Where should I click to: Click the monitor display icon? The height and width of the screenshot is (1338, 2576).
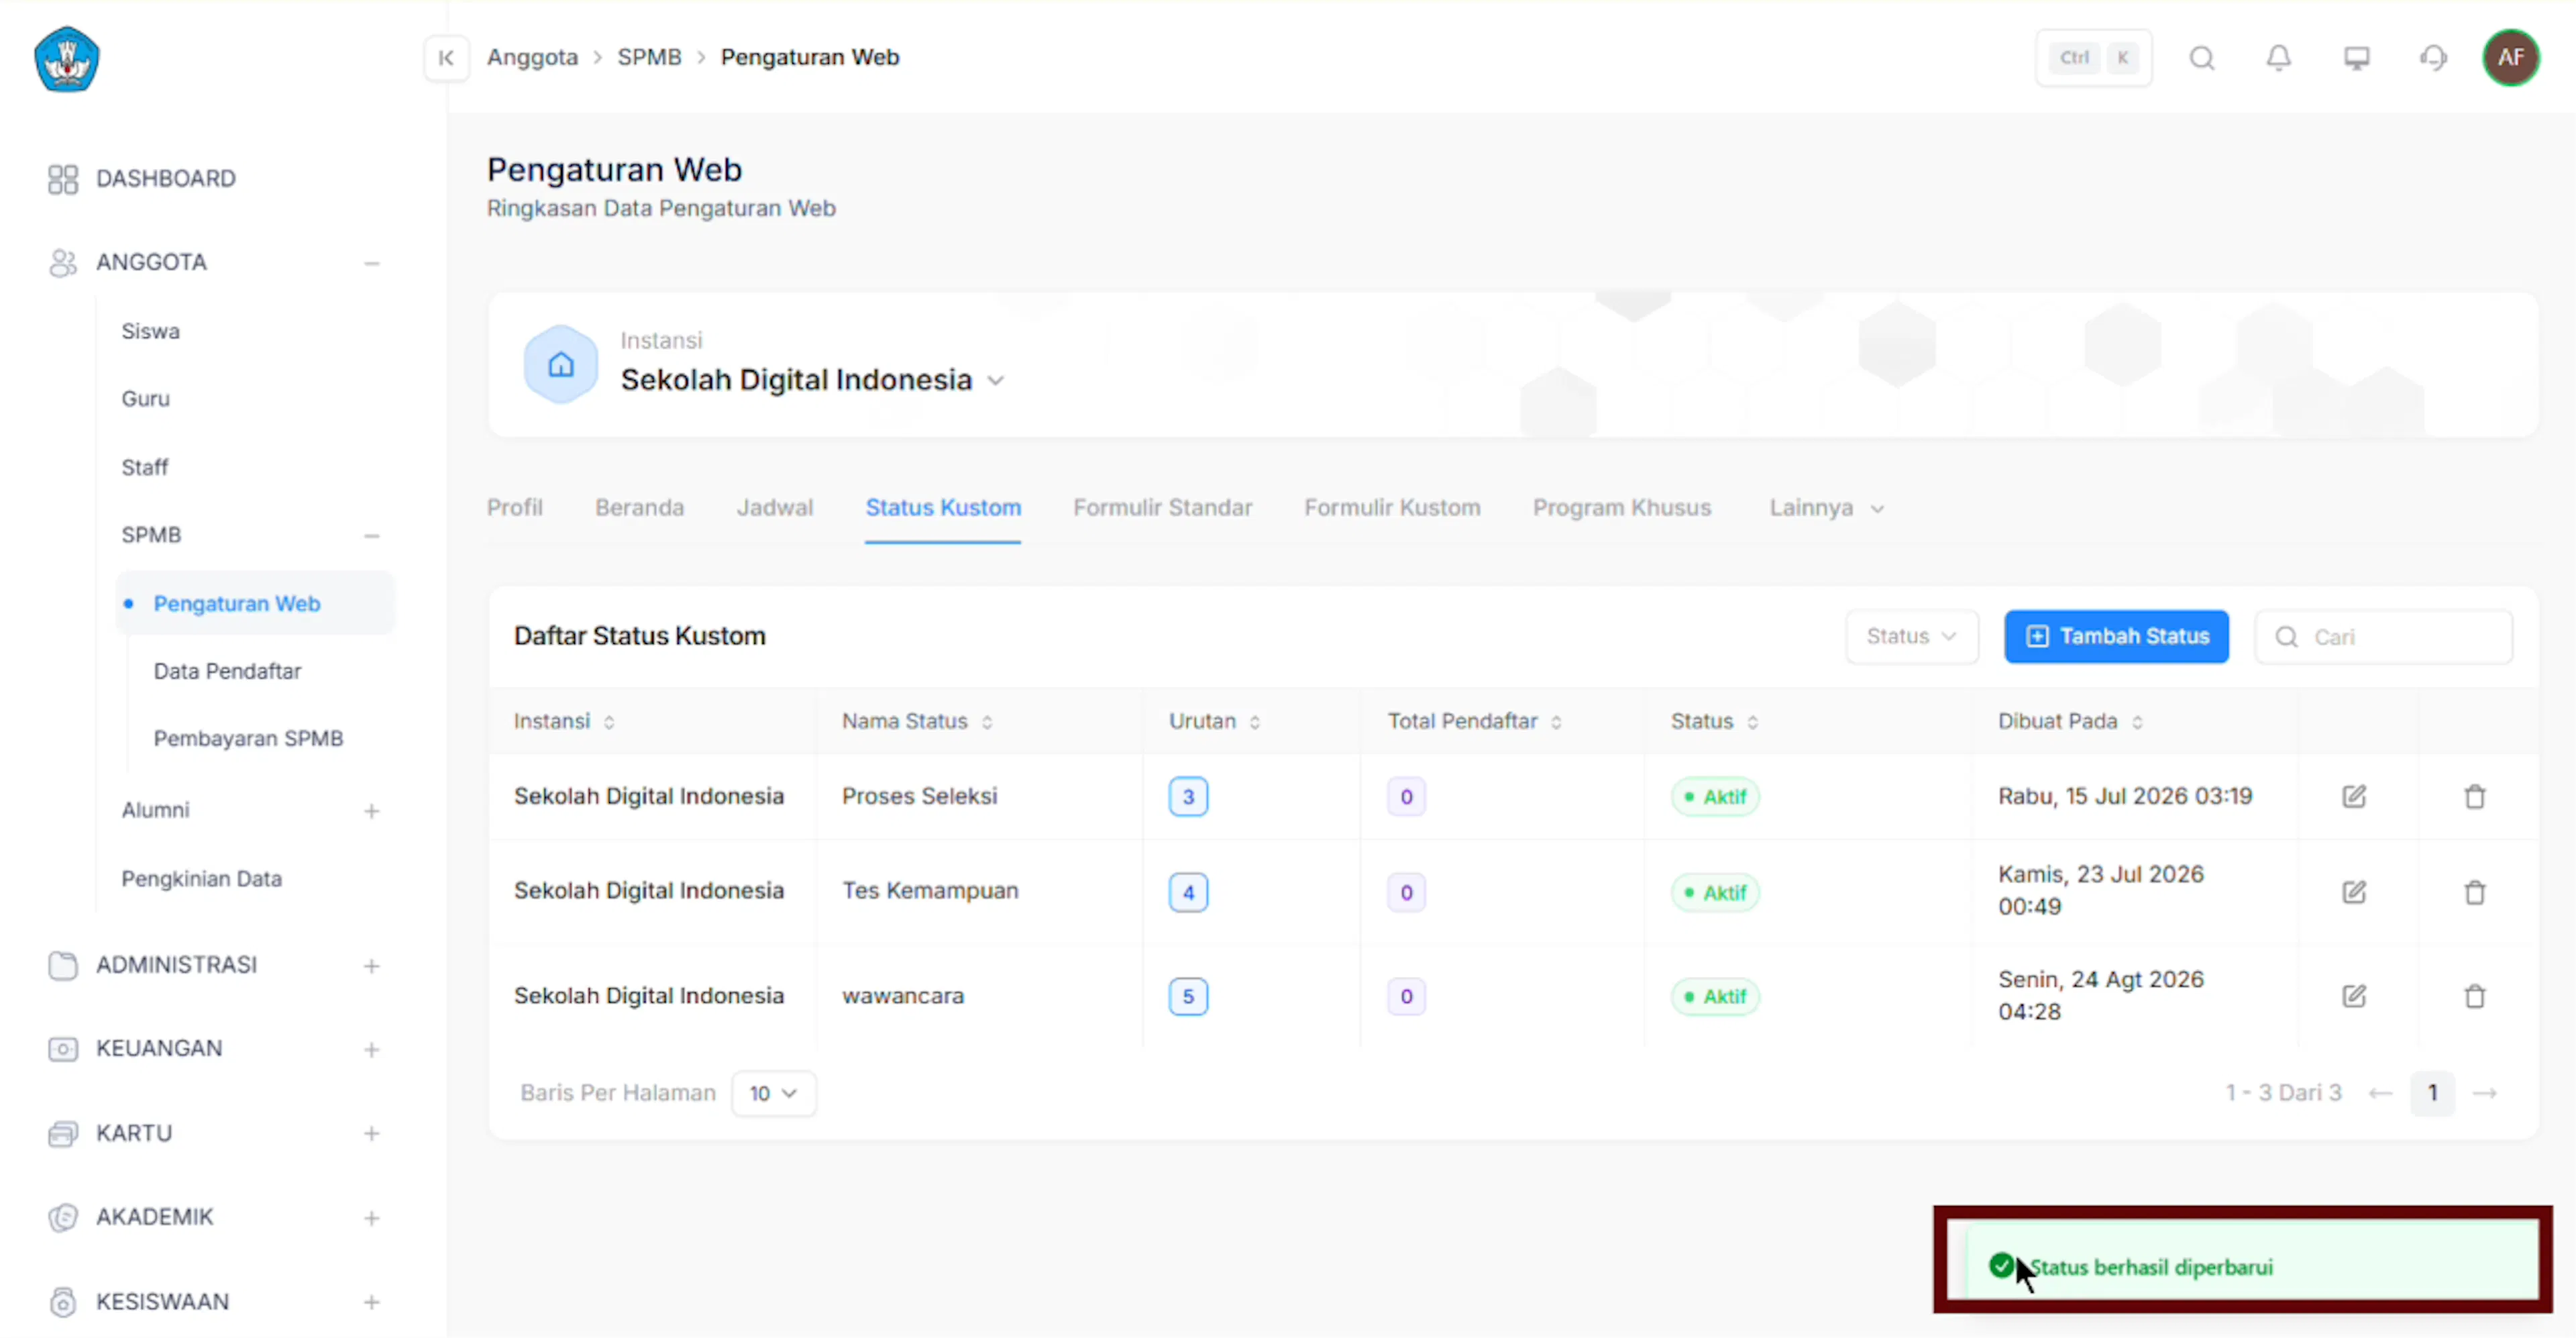(x=2356, y=58)
